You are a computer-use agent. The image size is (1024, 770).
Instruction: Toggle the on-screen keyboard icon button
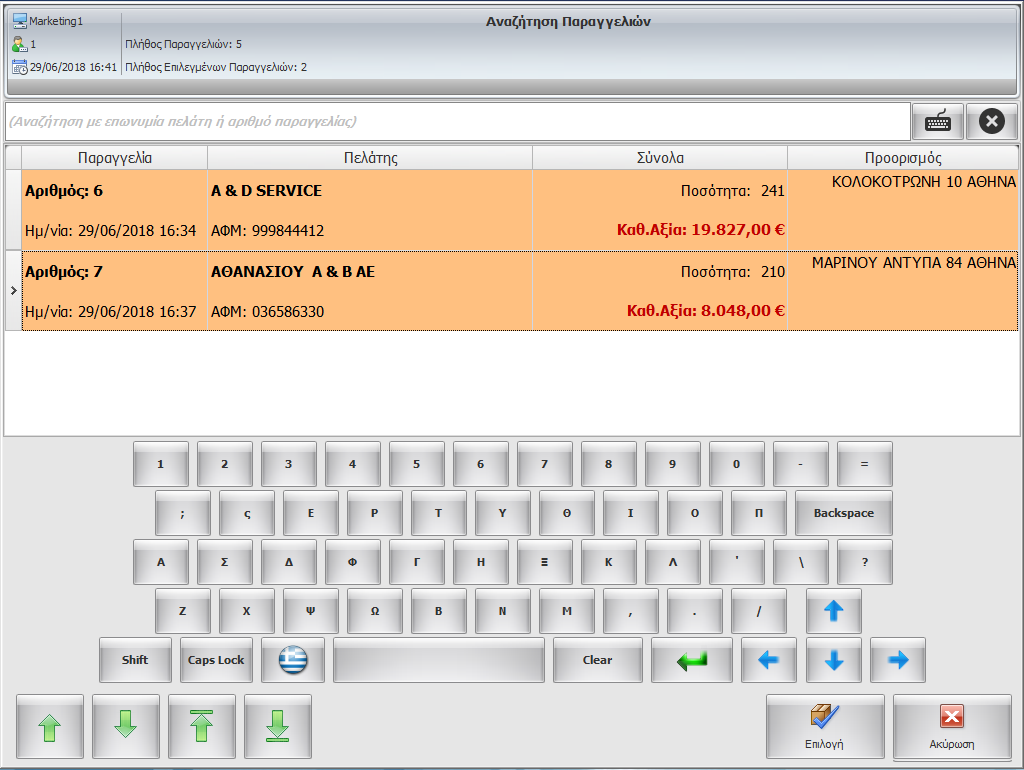tap(938, 121)
